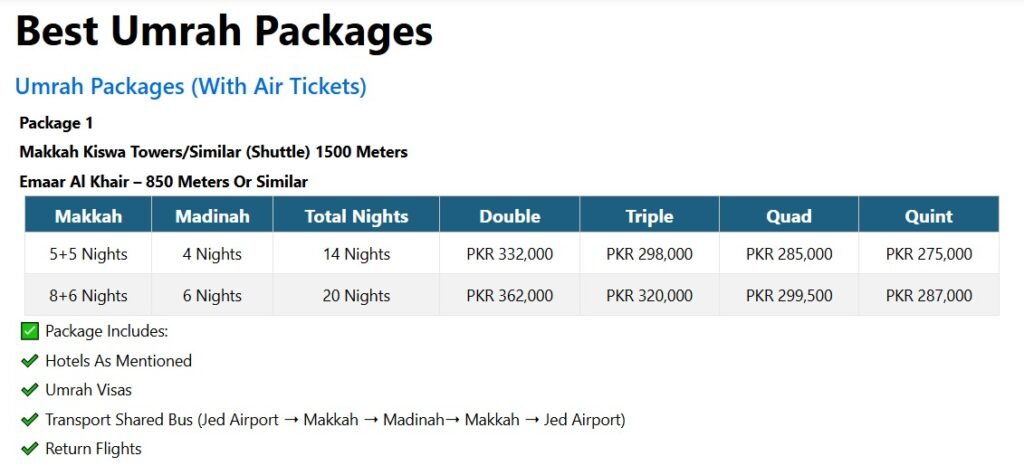Click the Makkah Kiswa Towers hotel line
The image size is (1024, 475).
click(x=214, y=152)
